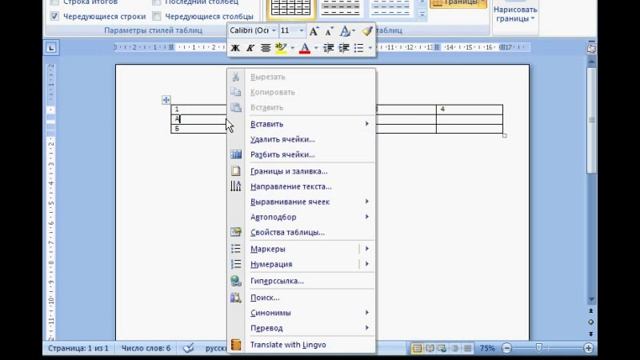Open the Calibri font name dropdown
640x360 pixels.
click(274, 31)
